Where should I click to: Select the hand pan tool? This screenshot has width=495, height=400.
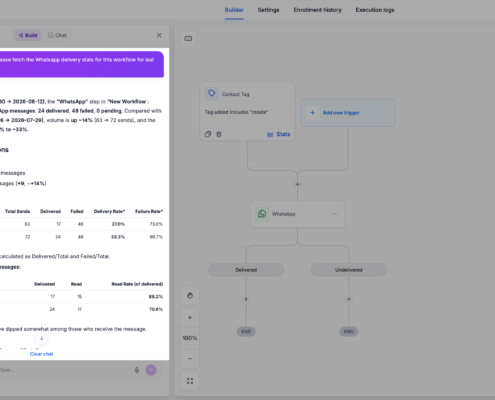click(x=190, y=296)
